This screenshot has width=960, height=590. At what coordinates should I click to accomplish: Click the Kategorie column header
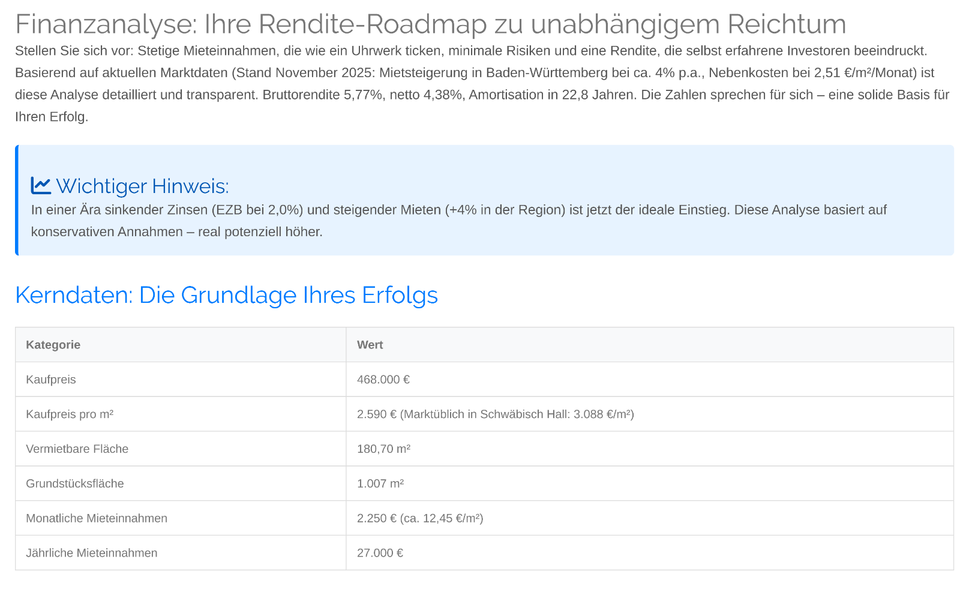pos(53,345)
